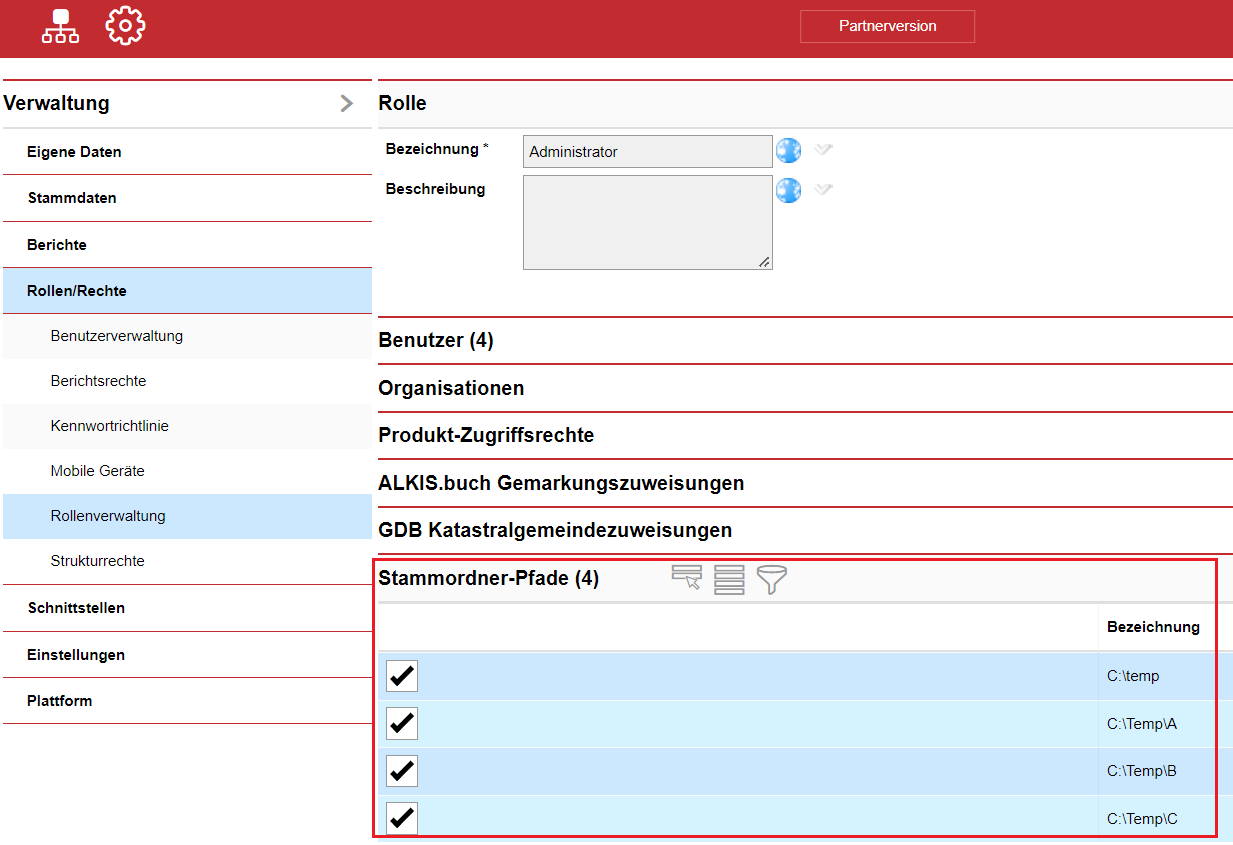1233x845 pixels.
Task: Open Stammdaten in the sidebar
Action: 187,198
